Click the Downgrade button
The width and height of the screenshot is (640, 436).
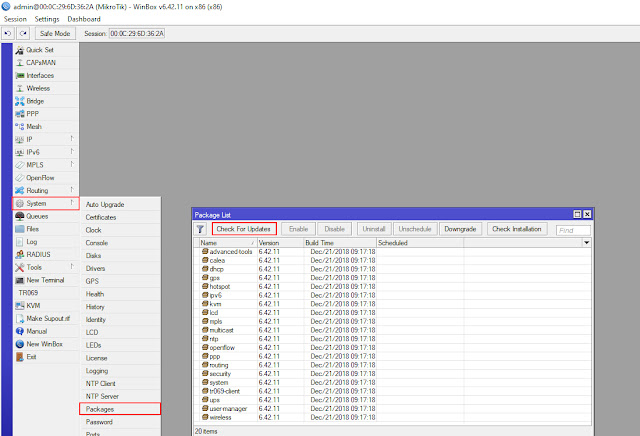(x=460, y=229)
